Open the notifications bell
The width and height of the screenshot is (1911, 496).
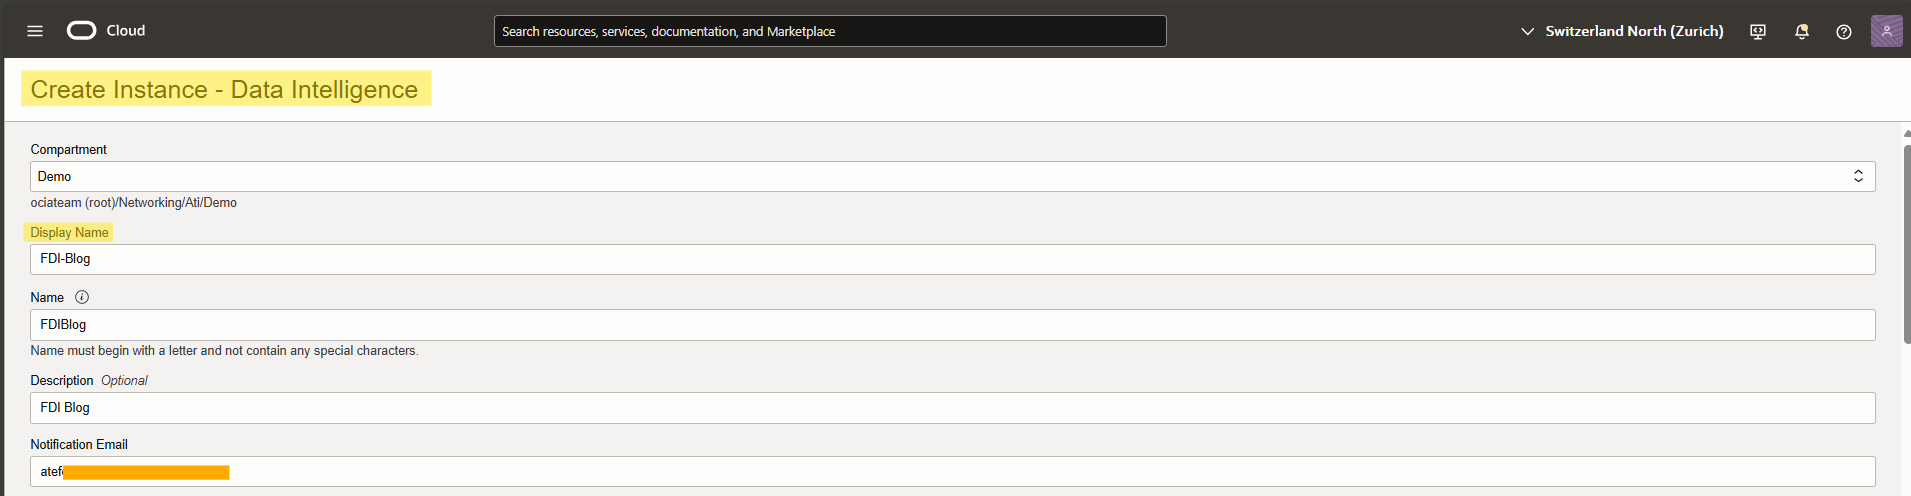[x=1802, y=32]
